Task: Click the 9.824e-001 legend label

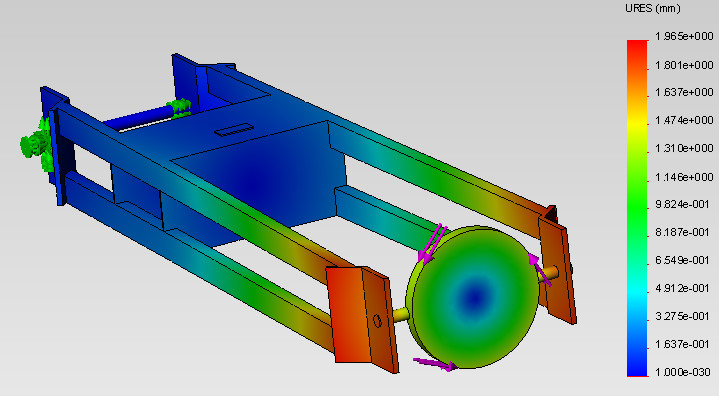Action: (x=683, y=204)
